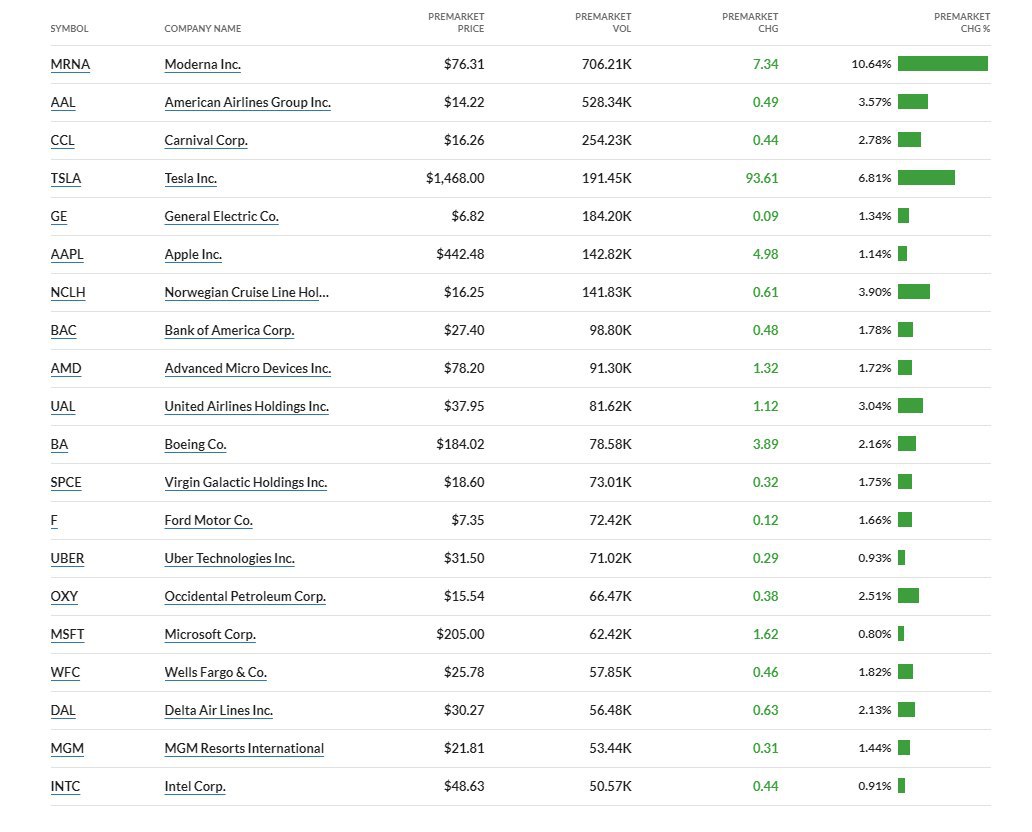Open the UBER symbol link

[x=67, y=559]
